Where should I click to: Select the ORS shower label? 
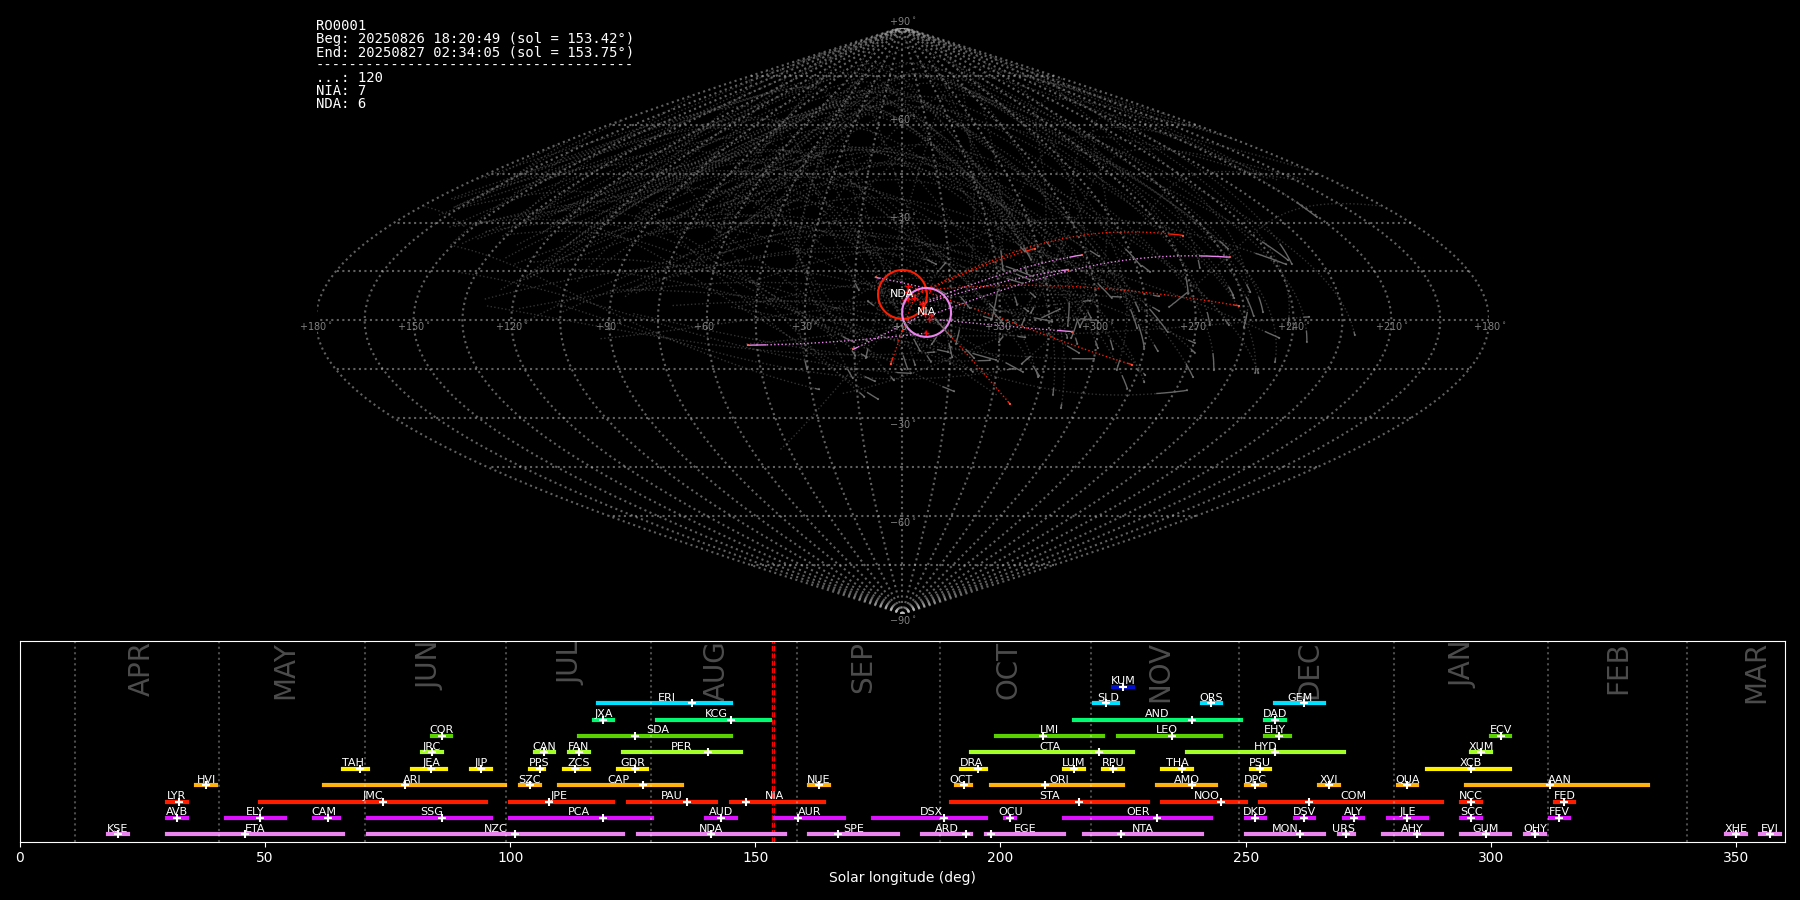pos(1211,698)
